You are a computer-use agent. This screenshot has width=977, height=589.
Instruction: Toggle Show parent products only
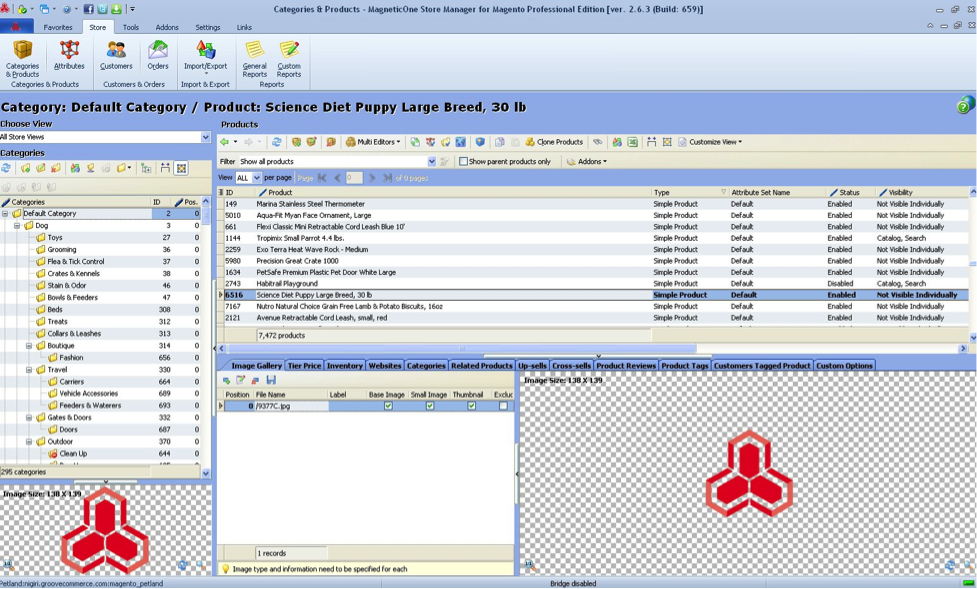click(x=463, y=161)
